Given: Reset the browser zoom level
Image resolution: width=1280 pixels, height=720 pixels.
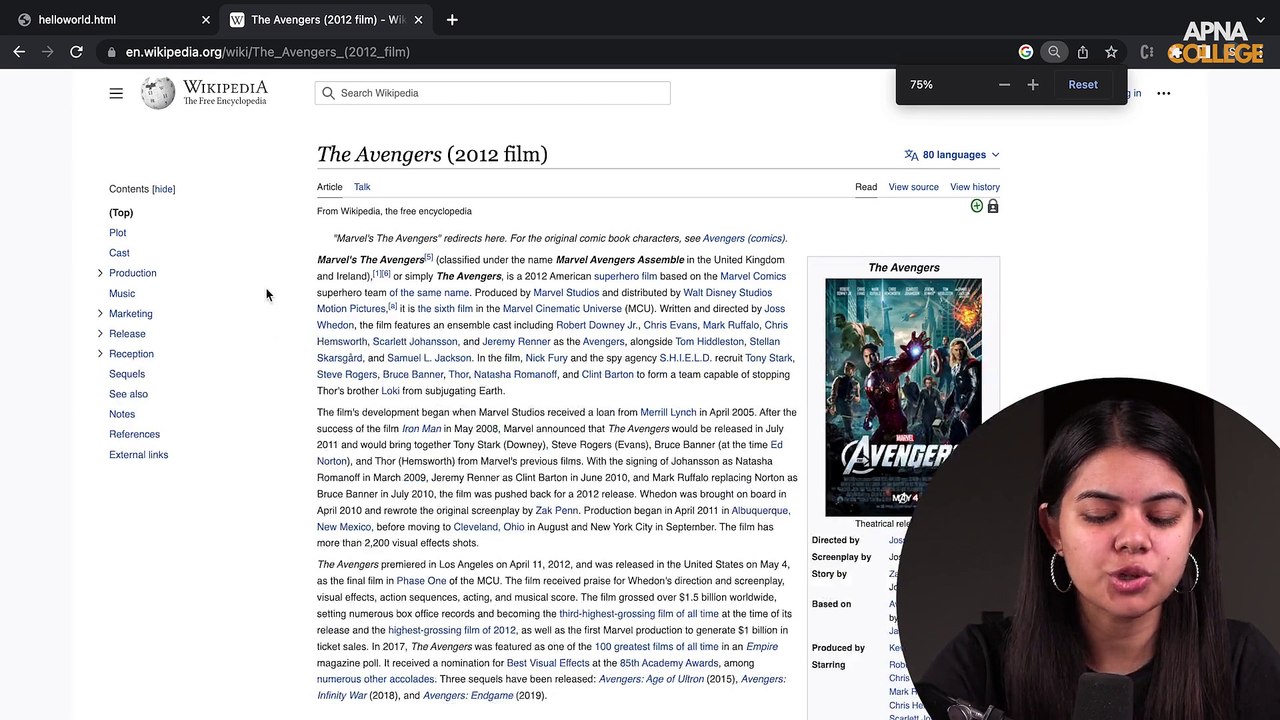Looking at the screenshot, I should [x=1083, y=85].
